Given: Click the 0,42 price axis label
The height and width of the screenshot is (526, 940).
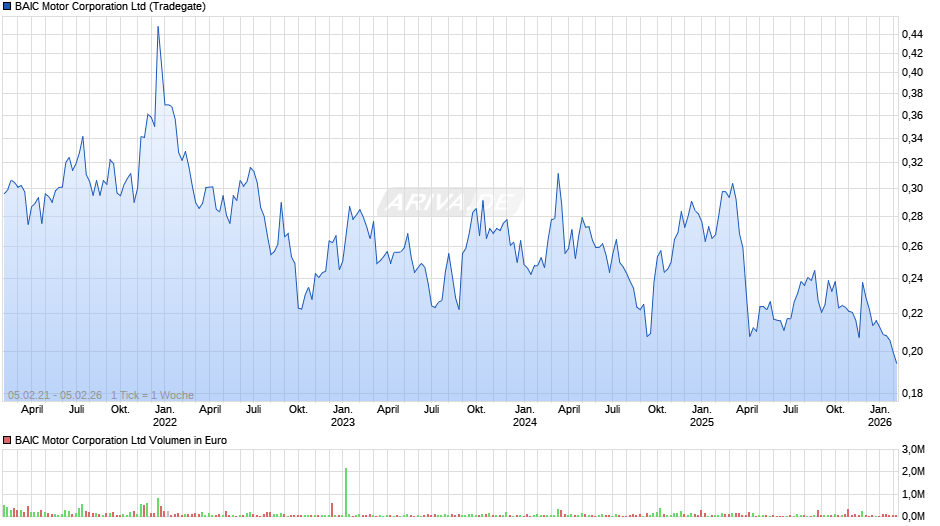Looking at the screenshot, I should 912,53.
